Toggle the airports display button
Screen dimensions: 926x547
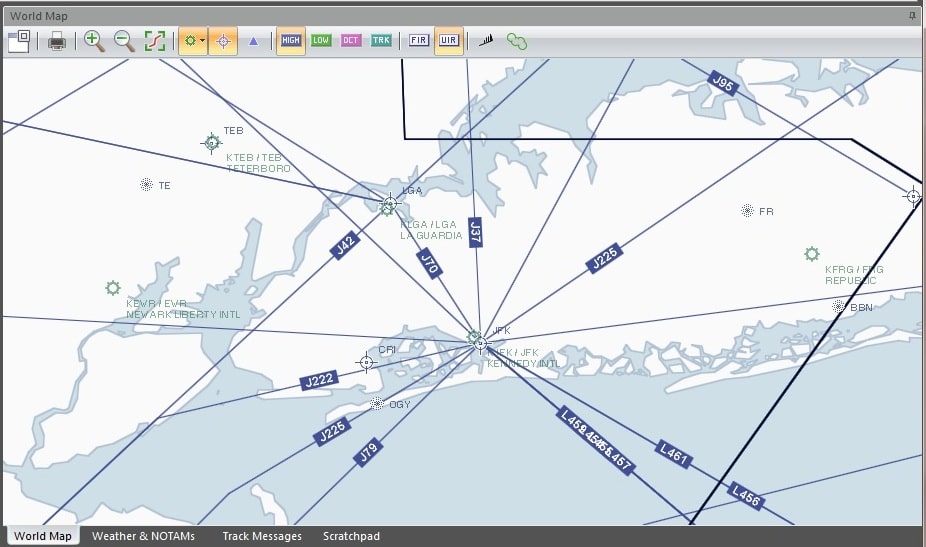click(189, 41)
